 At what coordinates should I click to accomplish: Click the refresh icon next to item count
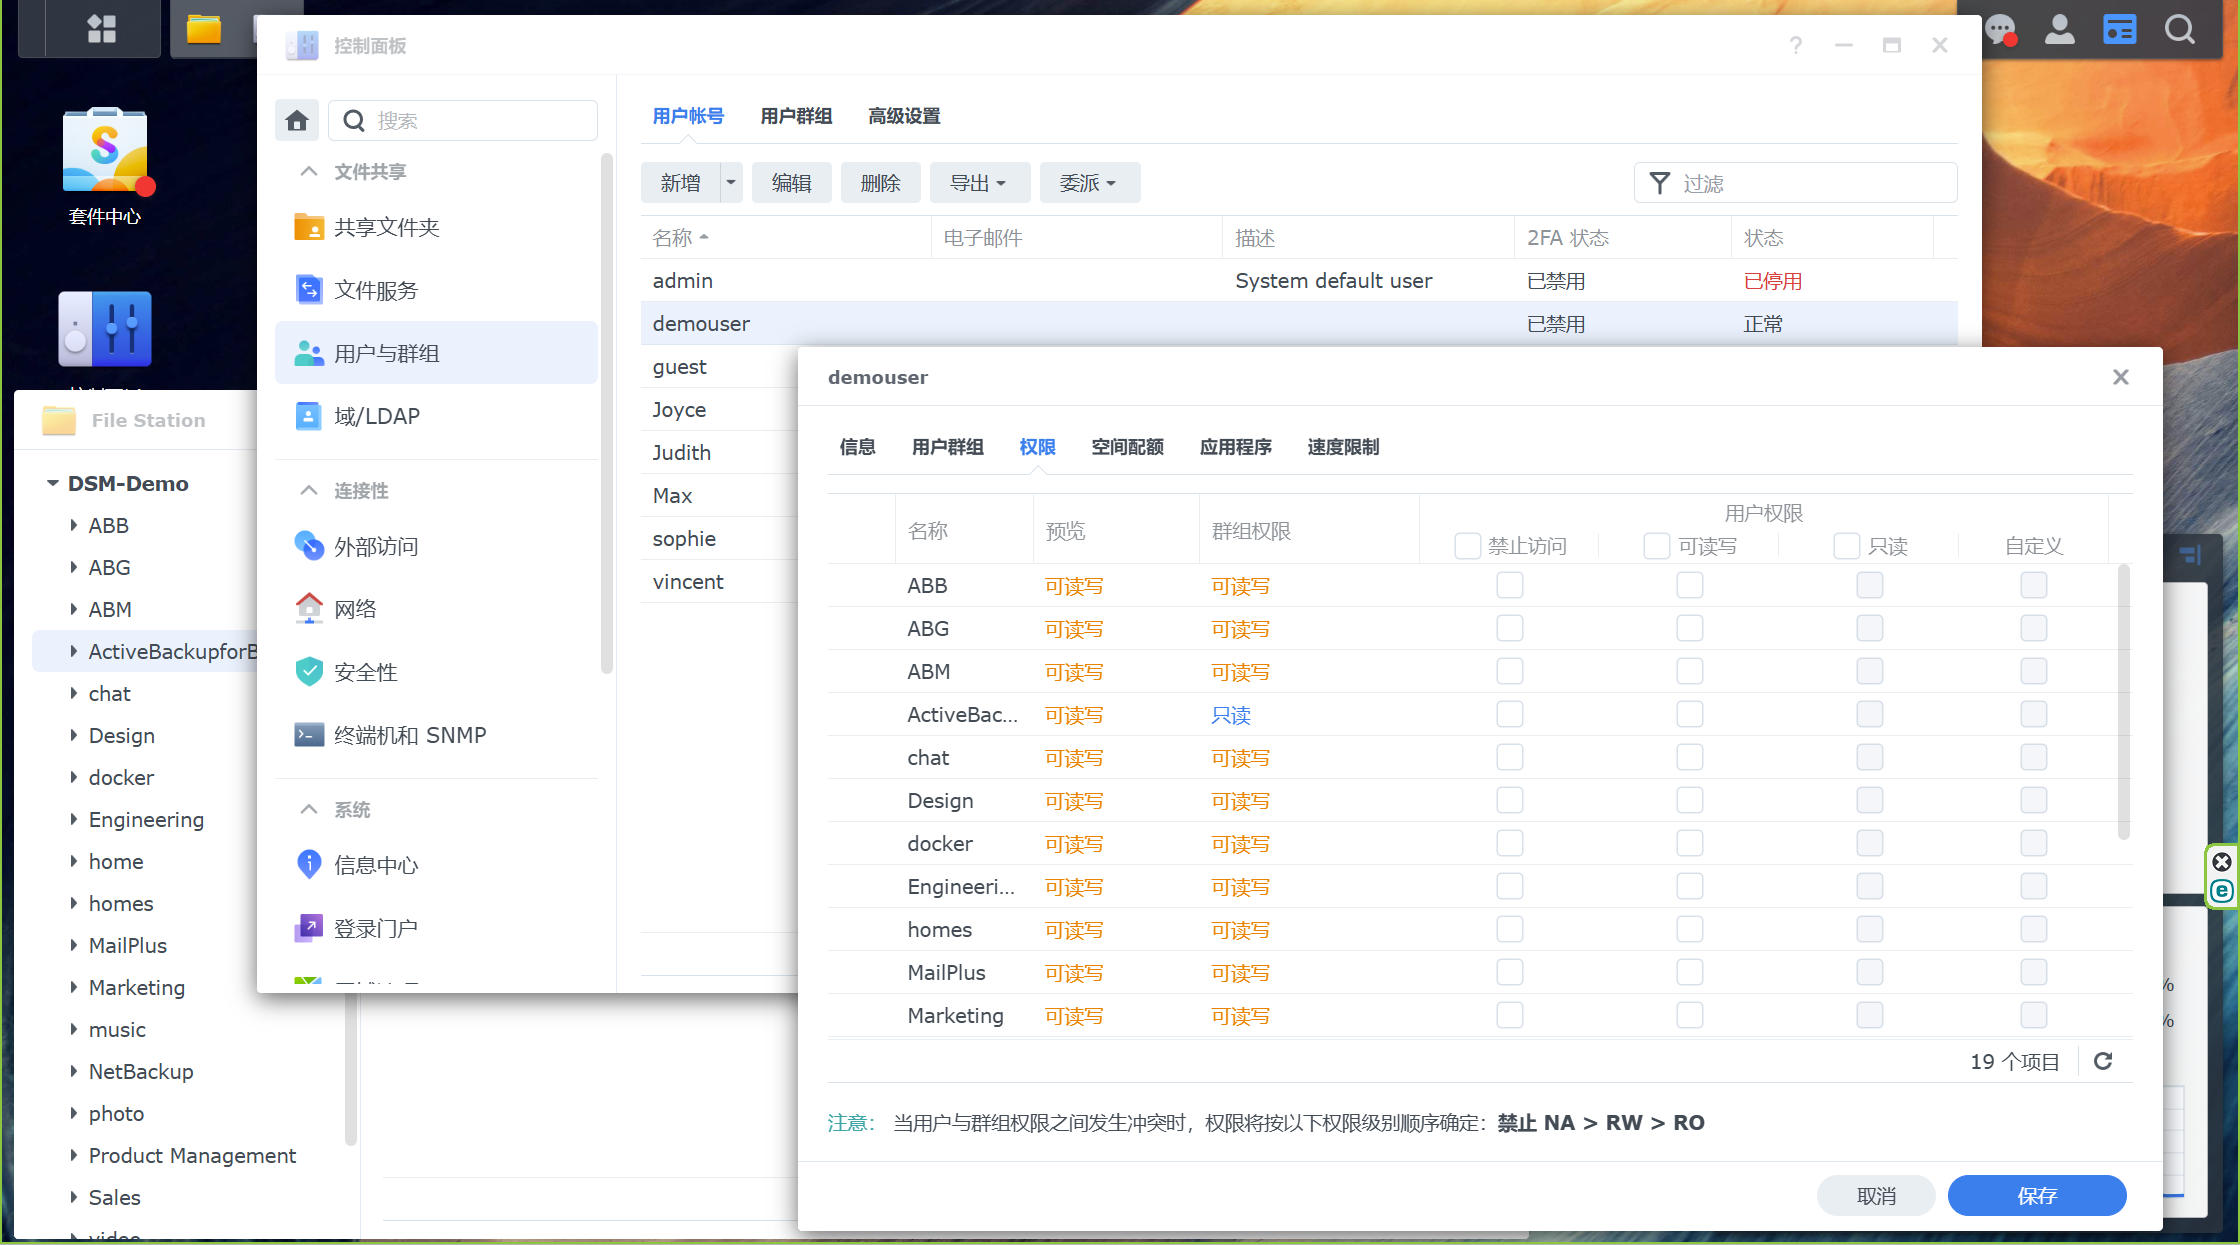point(2103,1061)
